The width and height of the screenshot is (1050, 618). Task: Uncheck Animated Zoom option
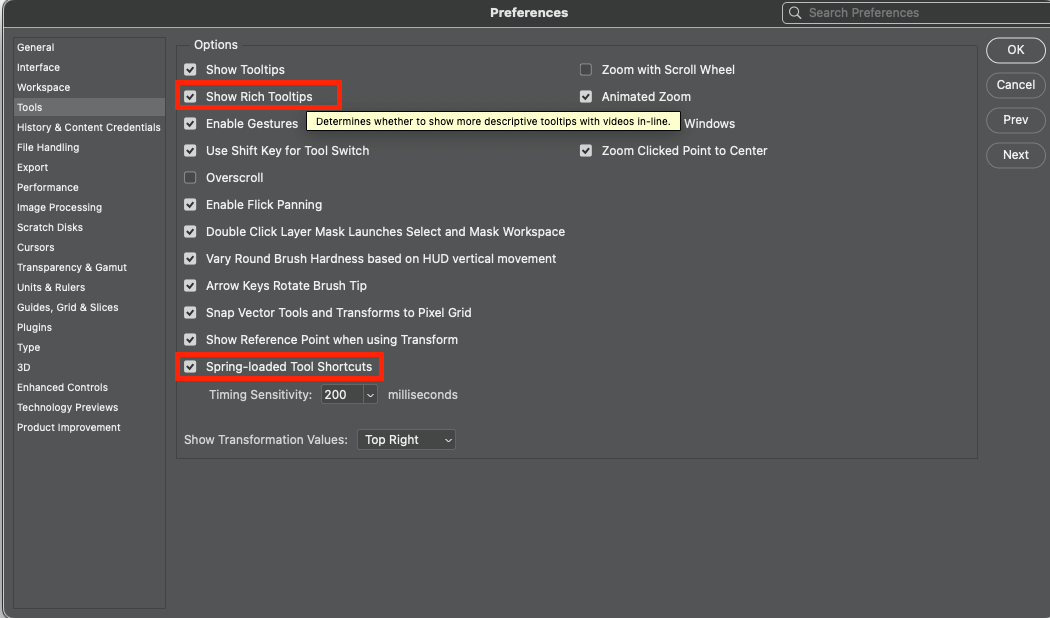click(x=586, y=97)
